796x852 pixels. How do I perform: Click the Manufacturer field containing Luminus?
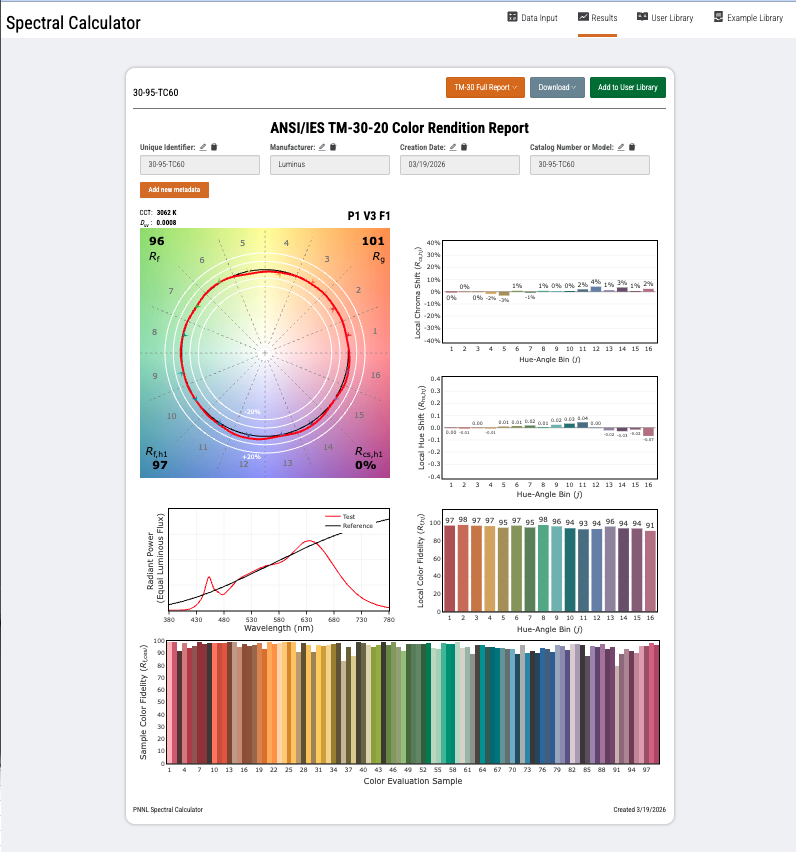(329, 165)
